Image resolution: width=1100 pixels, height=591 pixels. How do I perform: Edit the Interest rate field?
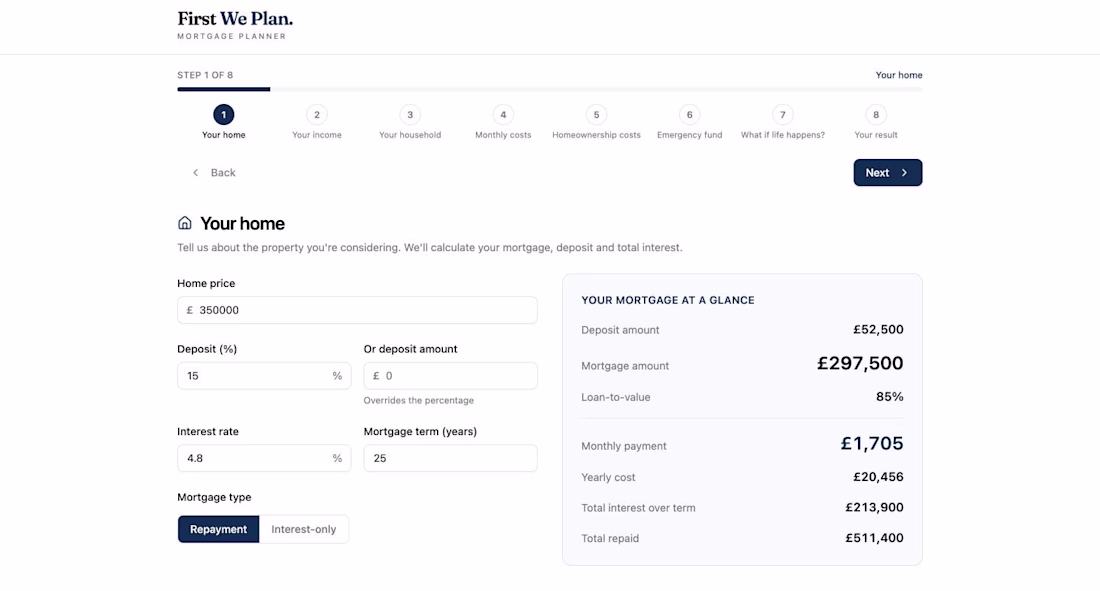(x=264, y=458)
